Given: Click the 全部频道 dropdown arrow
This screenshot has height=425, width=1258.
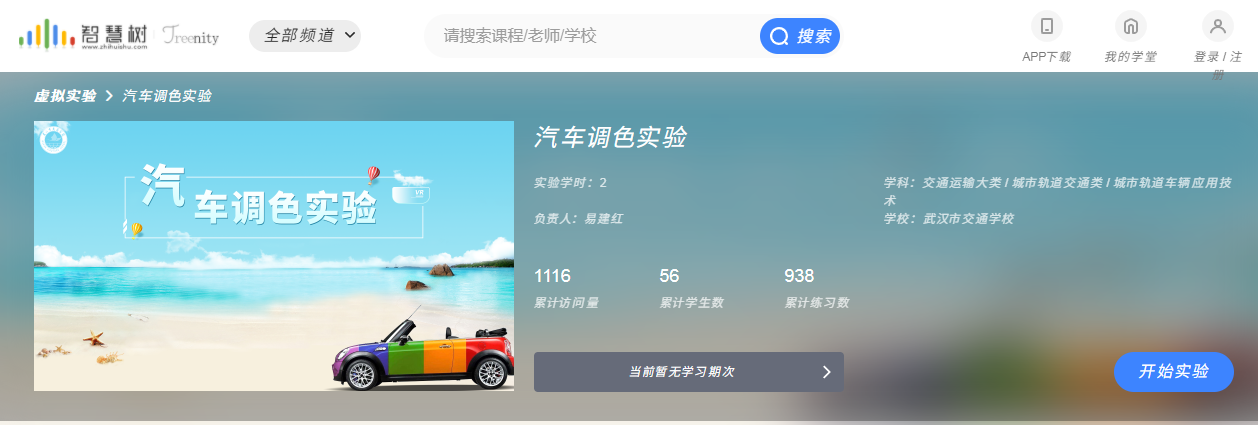Looking at the screenshot, I should [349, 35].
